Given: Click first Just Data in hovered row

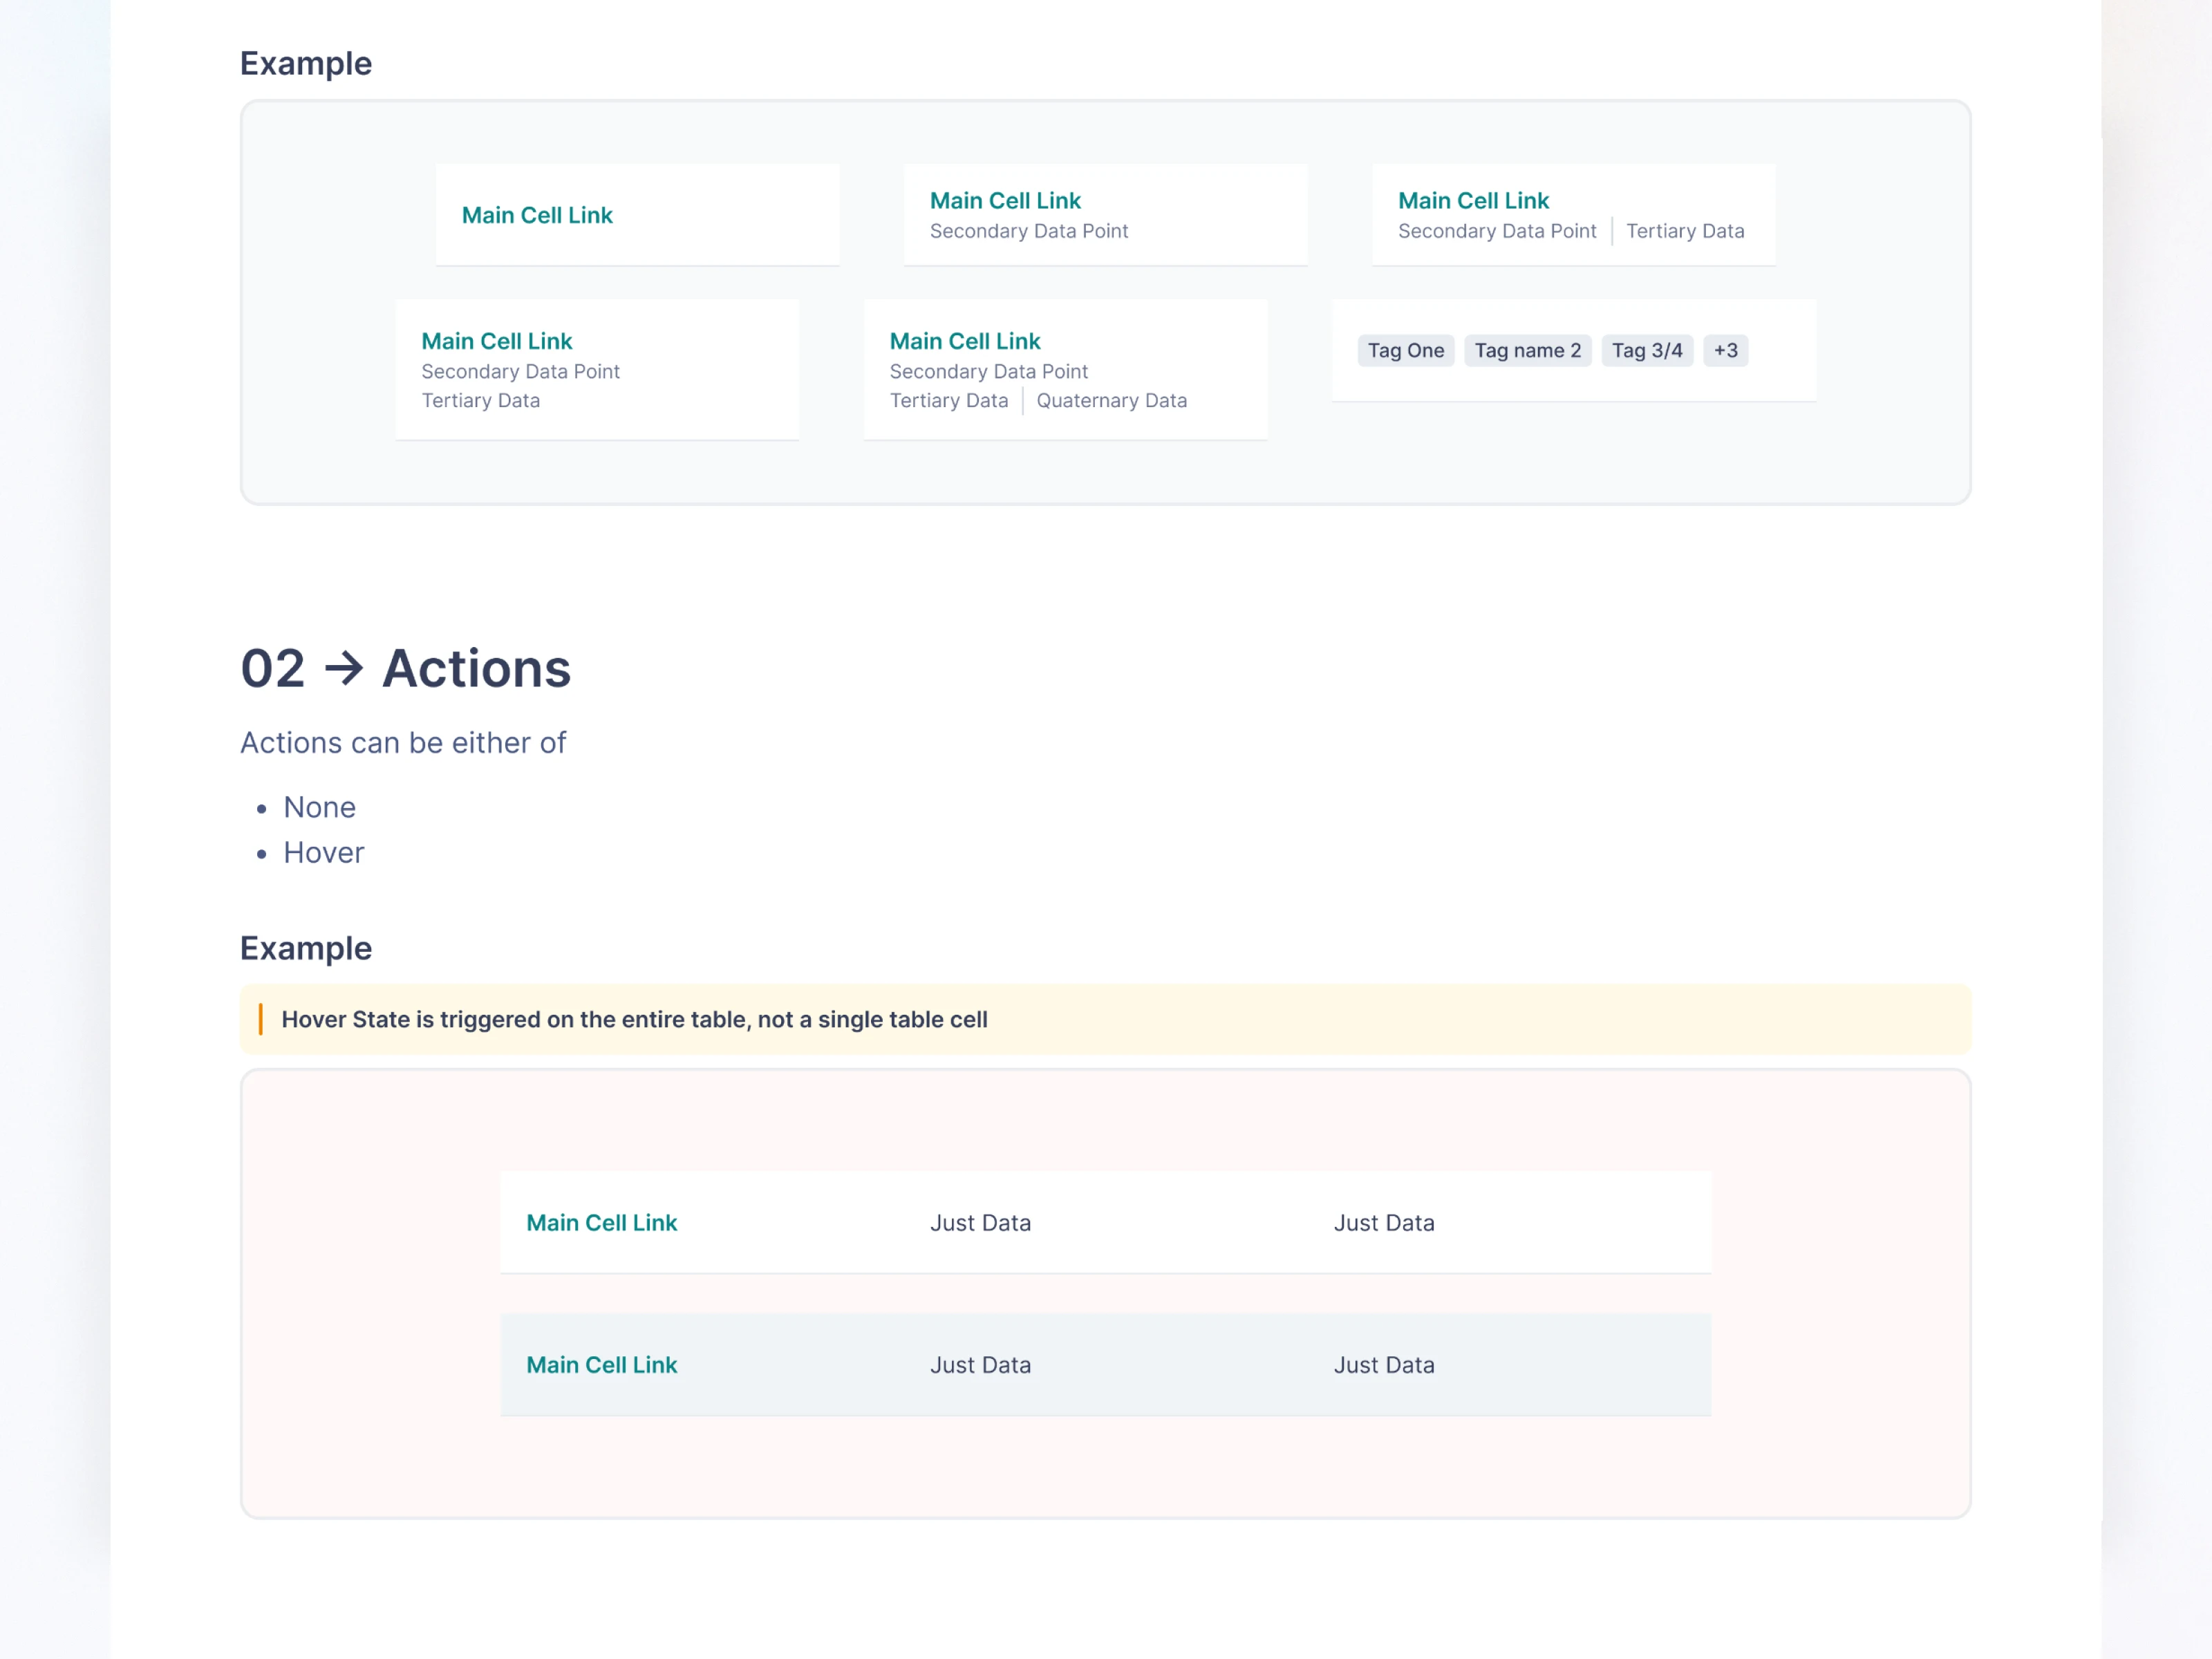Looking at the screenshot, I should tap(980, 1365).
